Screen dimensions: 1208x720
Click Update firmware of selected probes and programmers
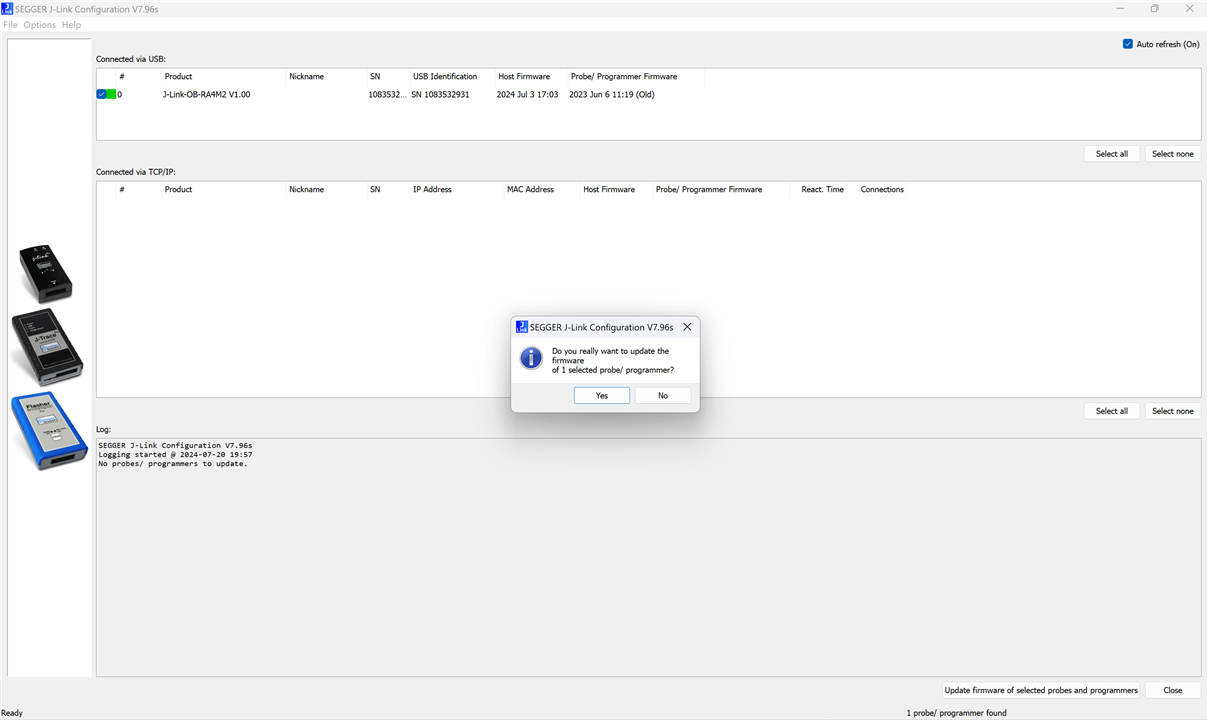coord(1041,690)
